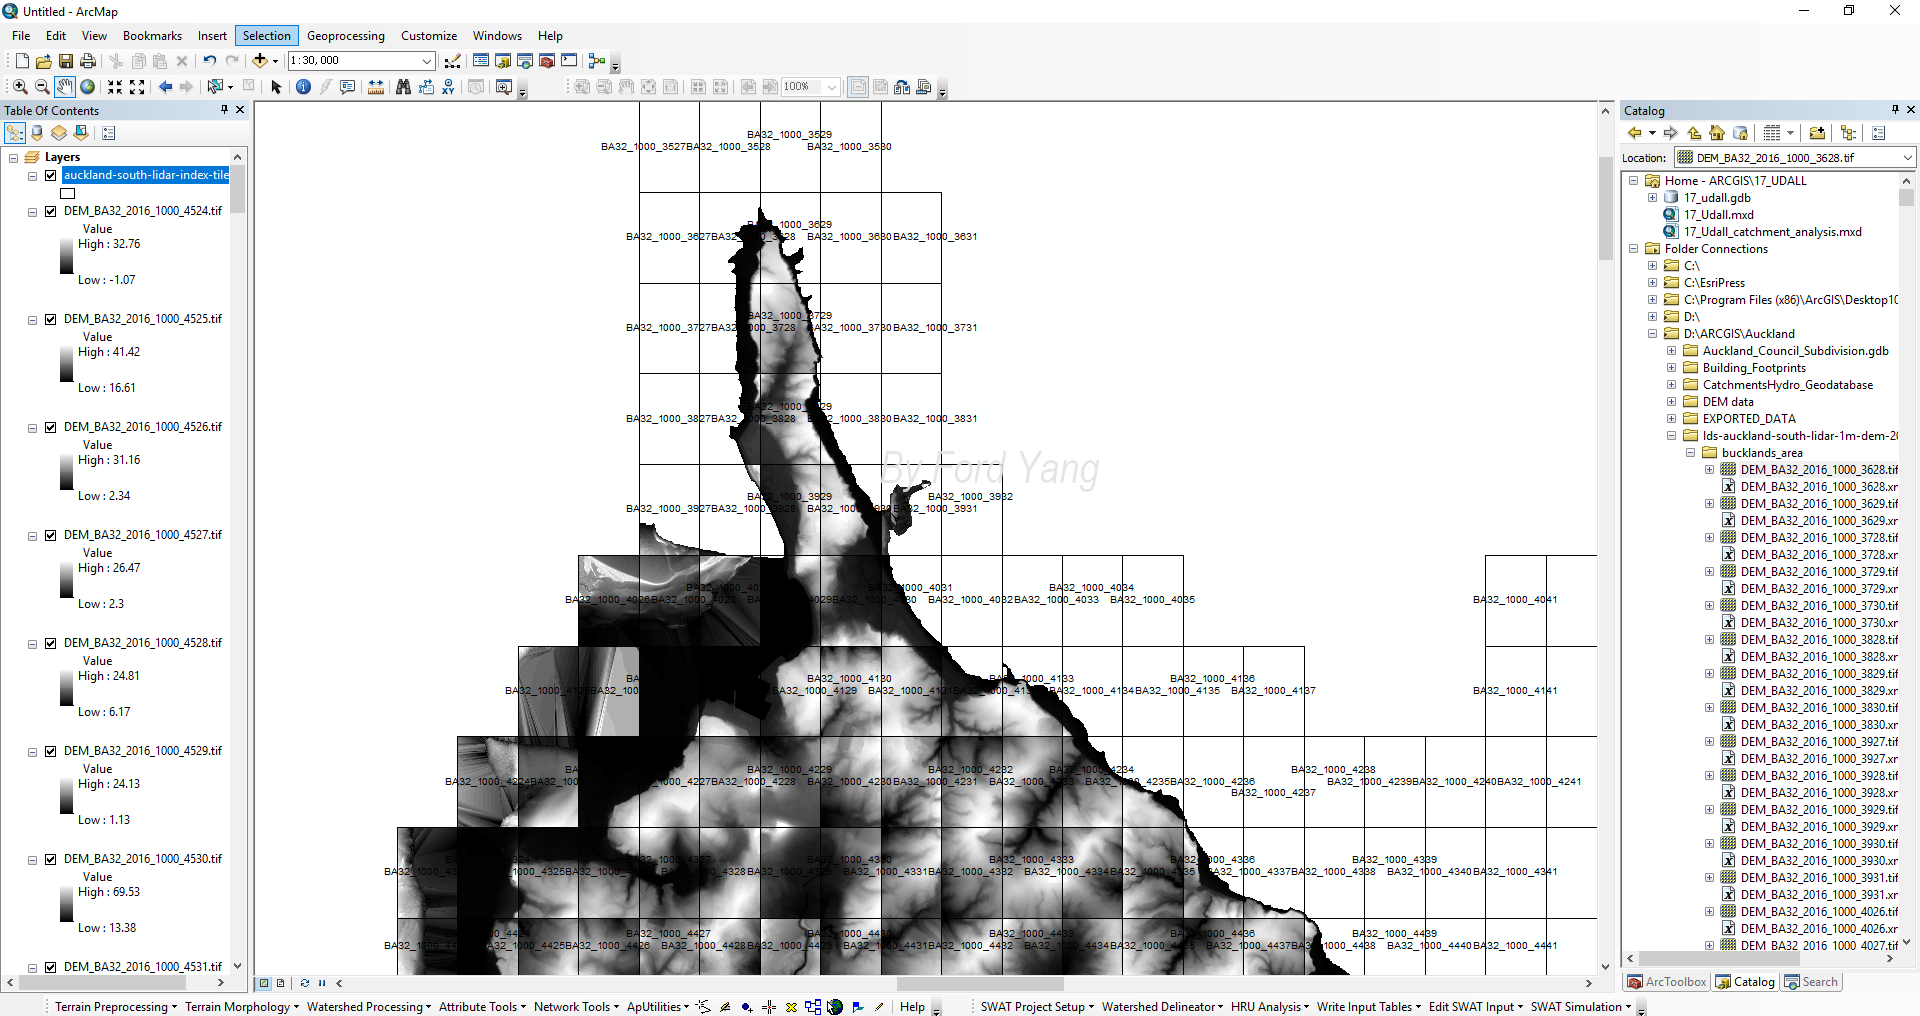Print the current map
Viewport: 1920px width, 1016px height.
pos(88,61)
